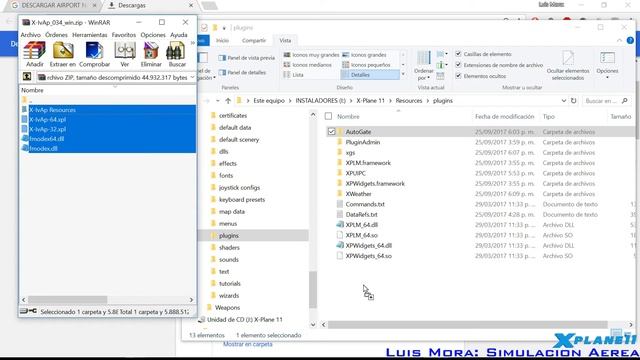
Task: Open Ordenar por dropdown
Action: click(424, 65)
